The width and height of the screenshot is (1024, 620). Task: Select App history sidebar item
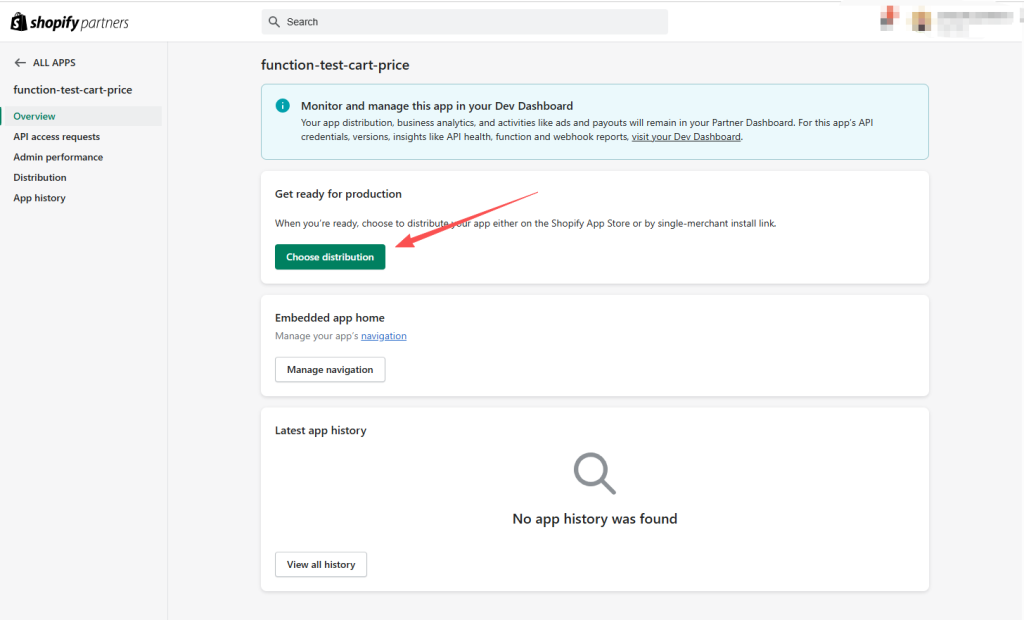(x=39, y=198)
